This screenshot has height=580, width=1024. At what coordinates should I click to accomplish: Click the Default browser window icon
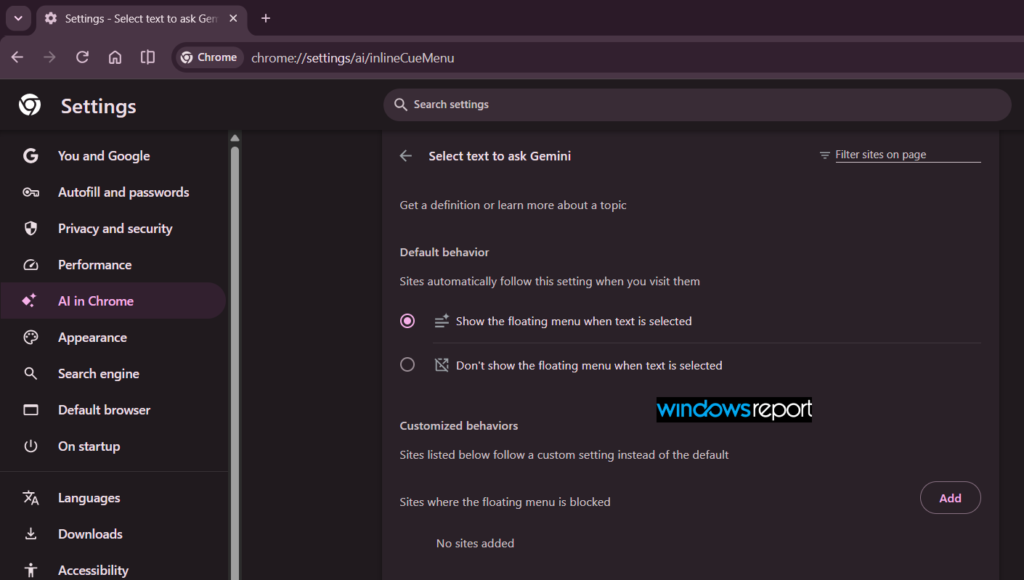pos(31,410)
